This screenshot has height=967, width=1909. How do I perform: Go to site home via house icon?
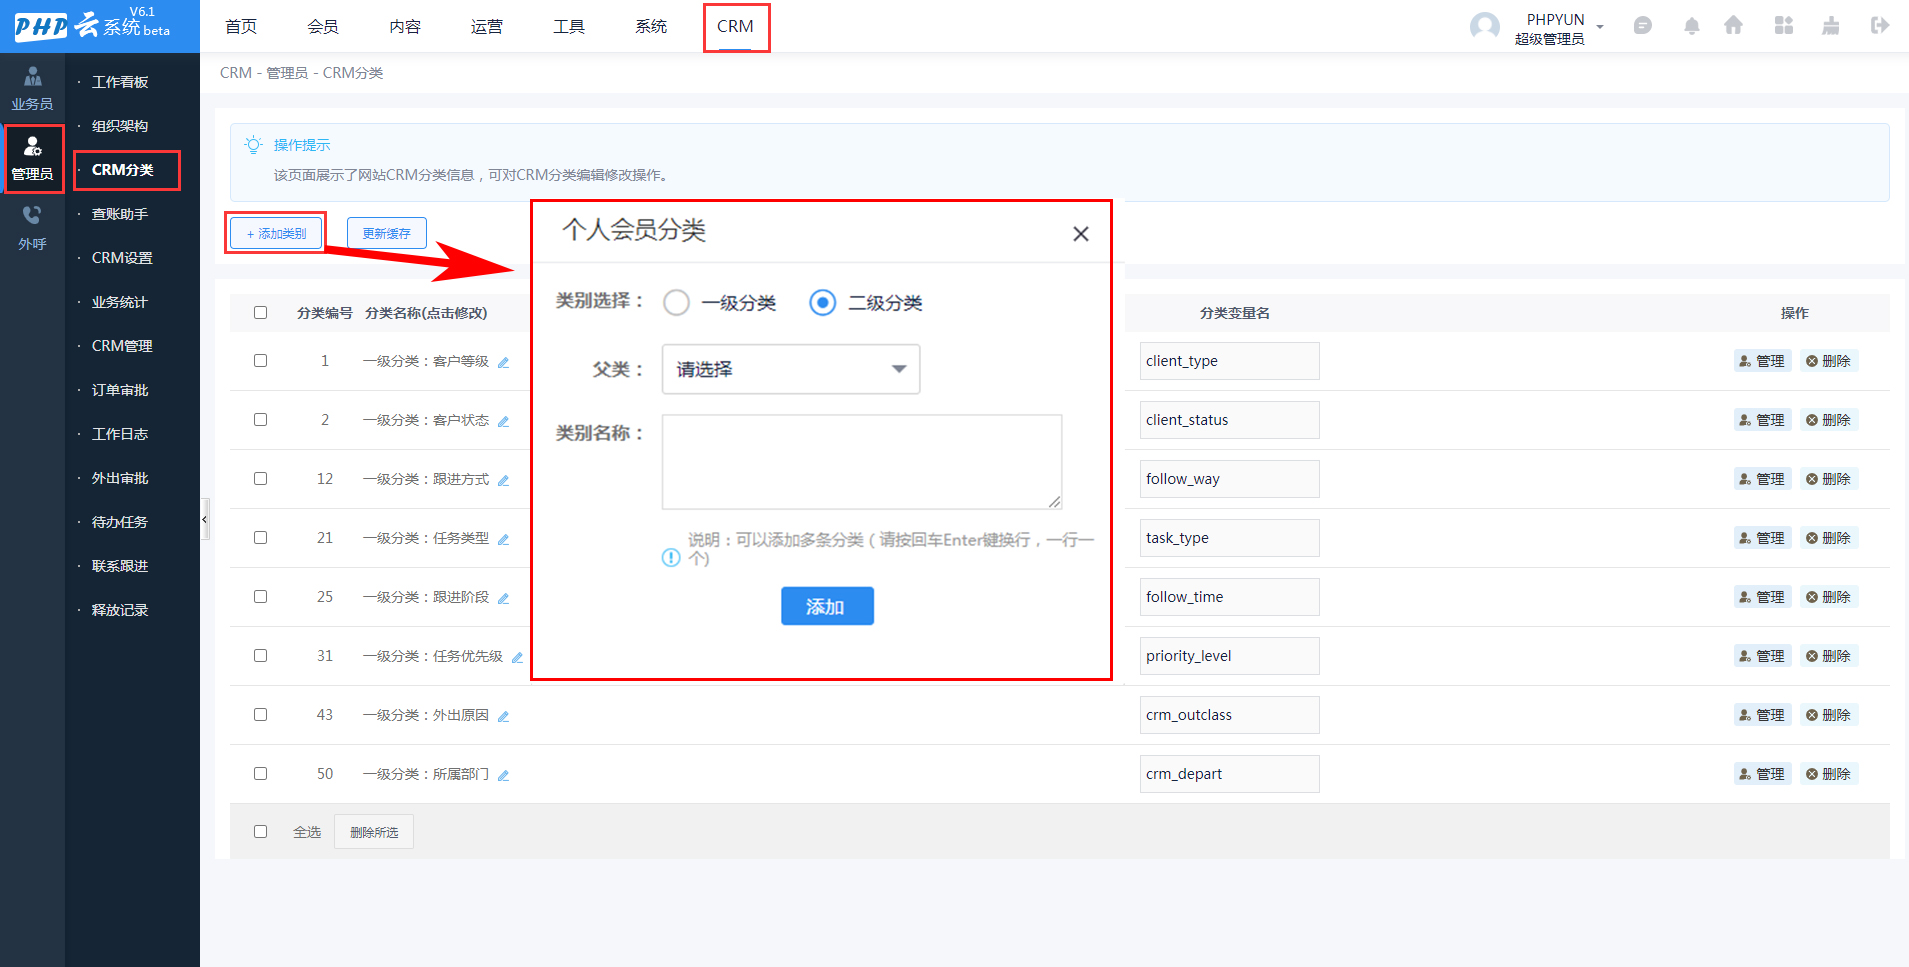[1734, 26]
